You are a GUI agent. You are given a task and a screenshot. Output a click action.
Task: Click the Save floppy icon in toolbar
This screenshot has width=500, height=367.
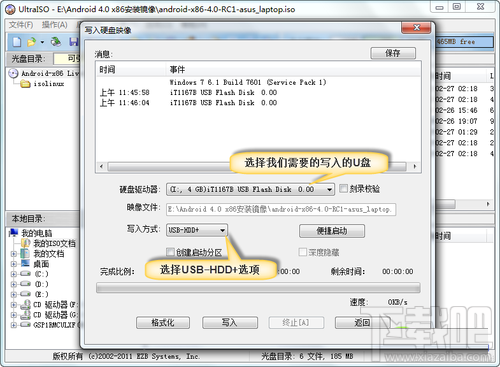click(x=74, y=42)
